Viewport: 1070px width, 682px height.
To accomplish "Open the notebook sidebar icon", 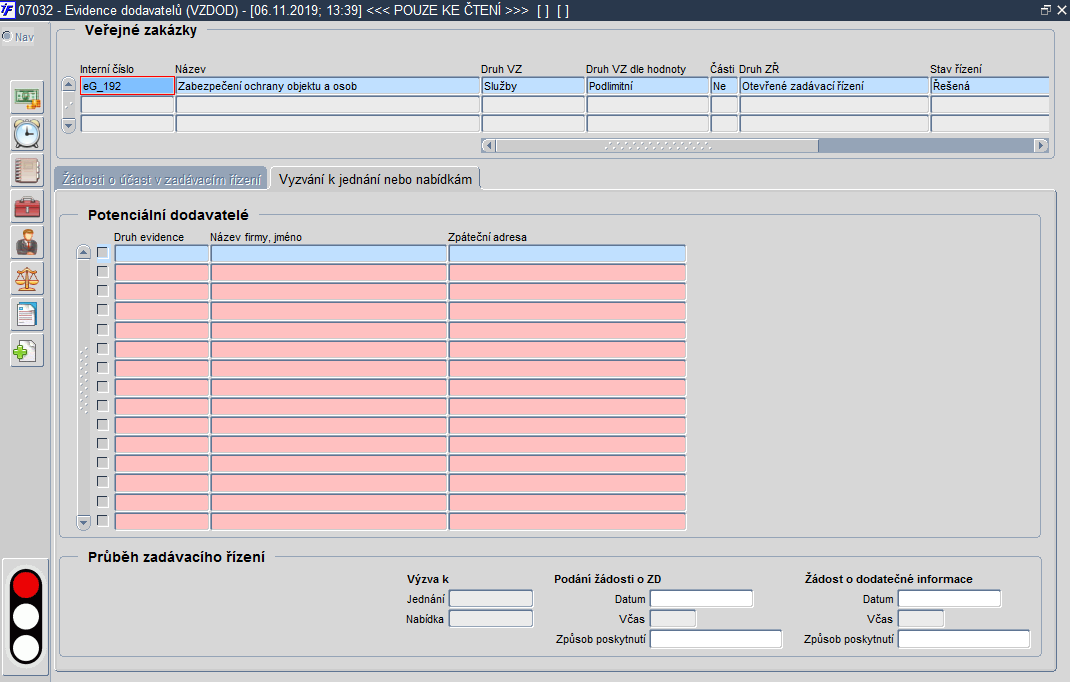I will (27, 171).
